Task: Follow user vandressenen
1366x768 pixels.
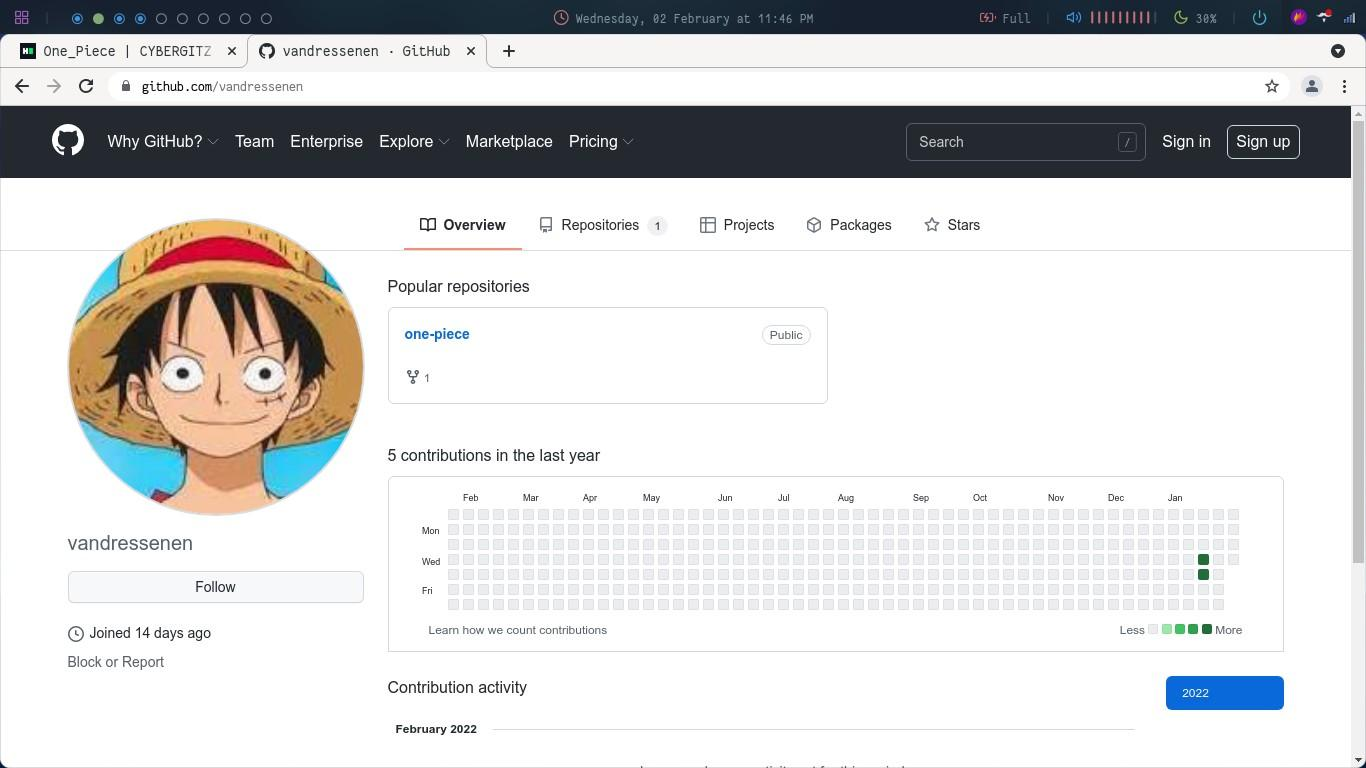Action: click(x=215, y=587)
